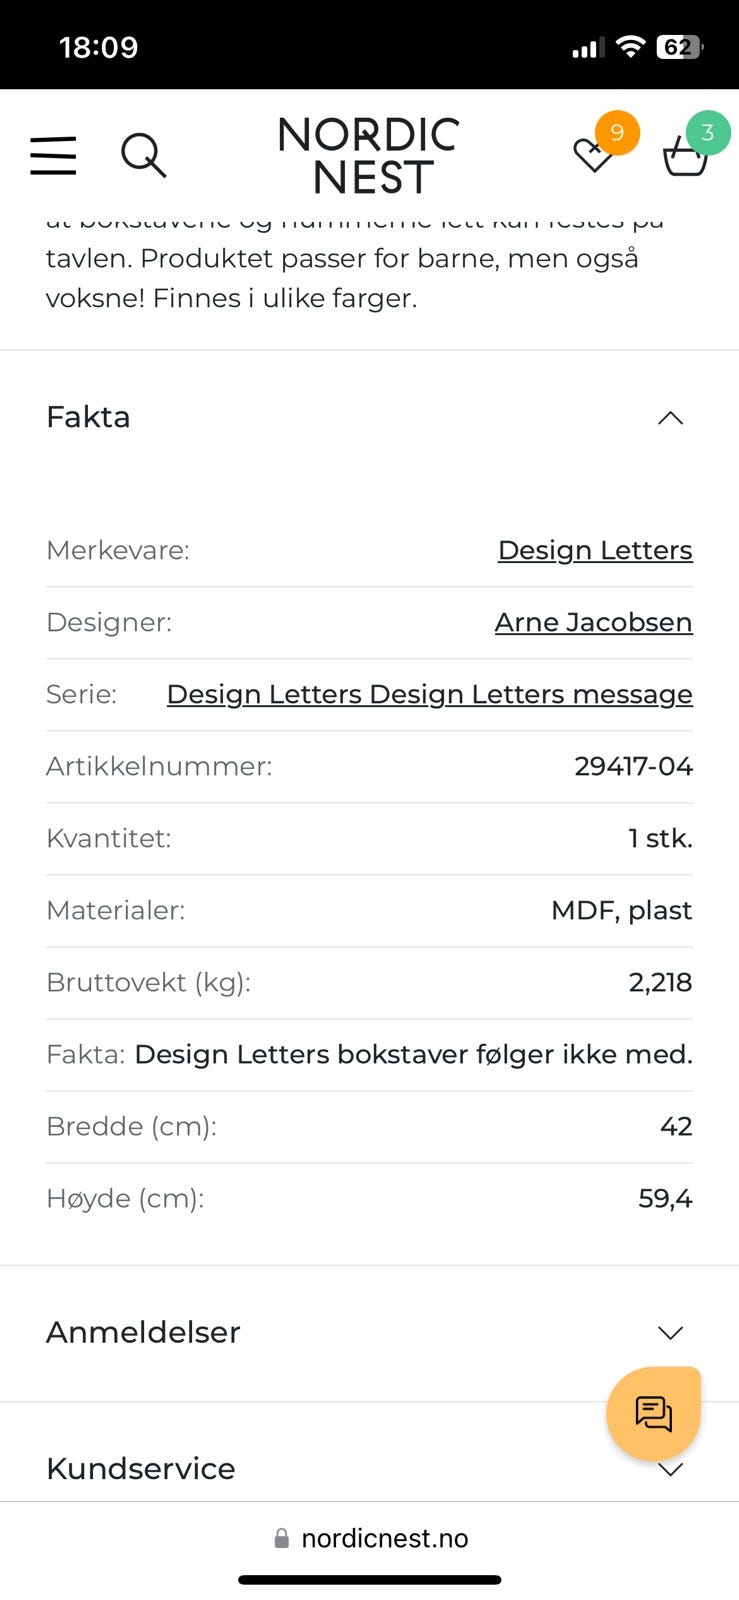
Task: Tap the Fakta section heading
Action: click(89, 417)
